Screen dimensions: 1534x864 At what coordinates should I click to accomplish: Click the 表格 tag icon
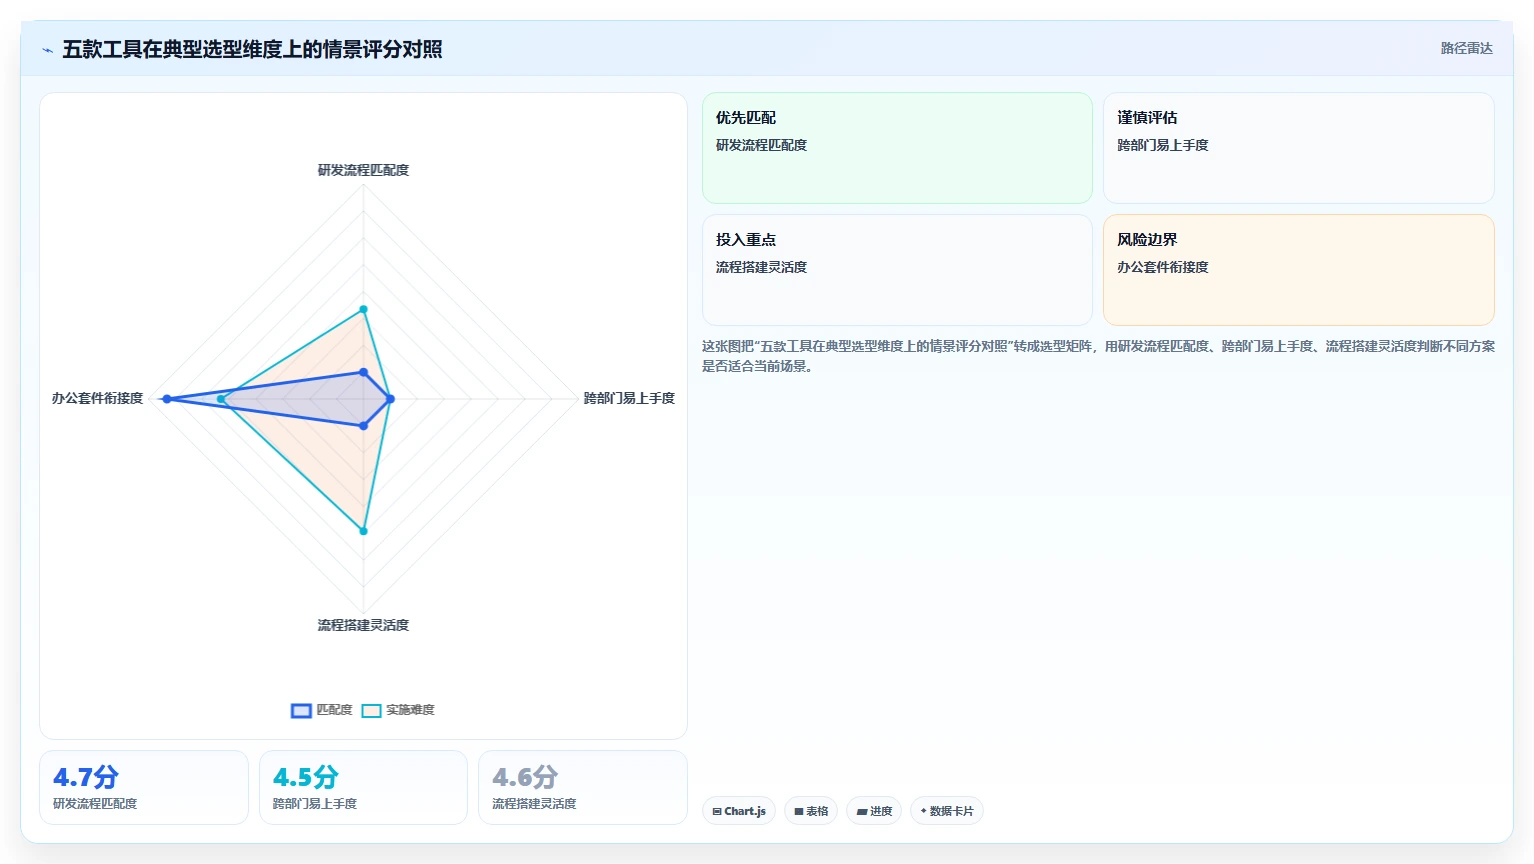tap(799, 811)
